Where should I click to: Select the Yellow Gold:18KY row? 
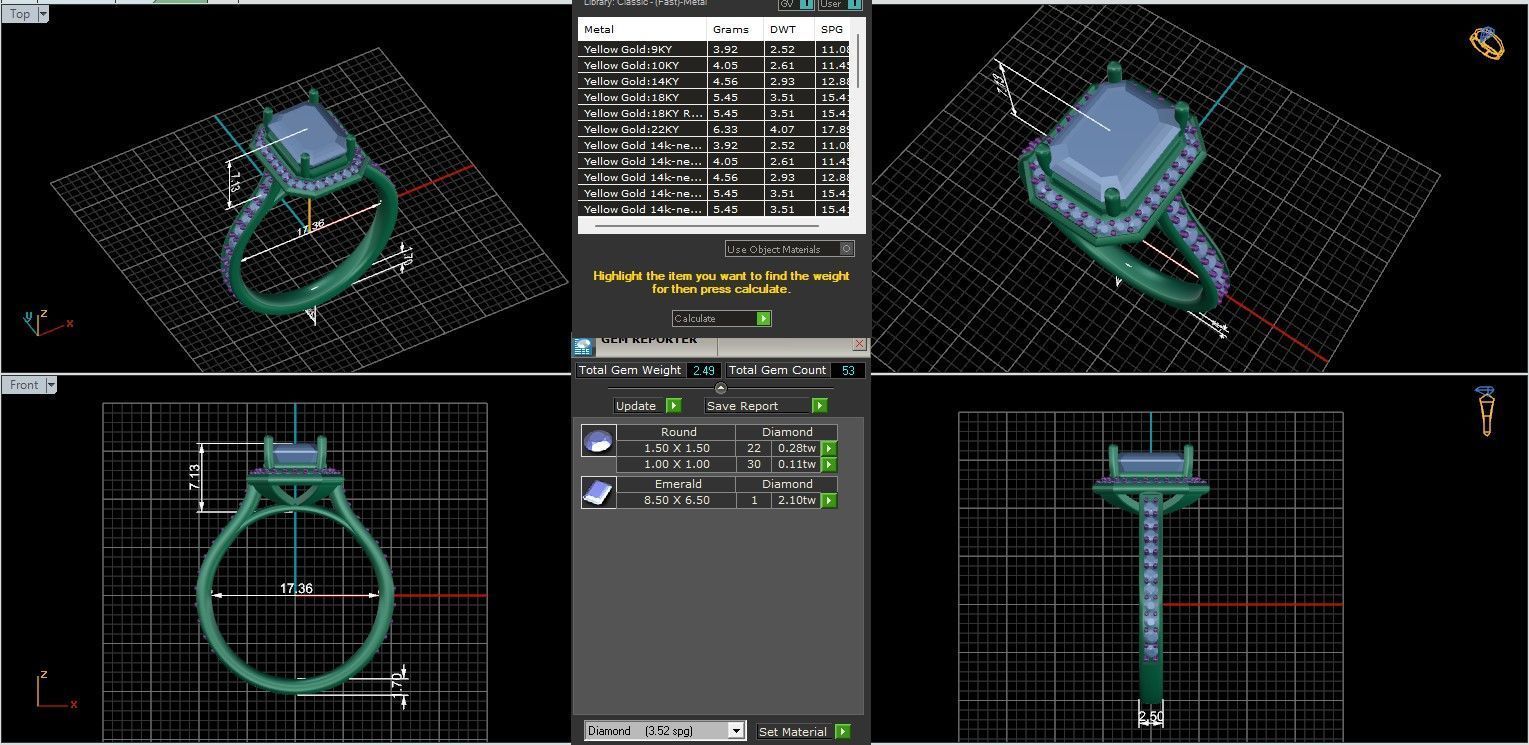716,97
